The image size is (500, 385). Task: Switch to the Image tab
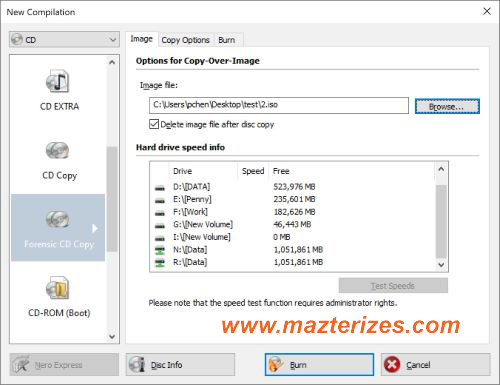pyautogui.click(x=141, y=39)
